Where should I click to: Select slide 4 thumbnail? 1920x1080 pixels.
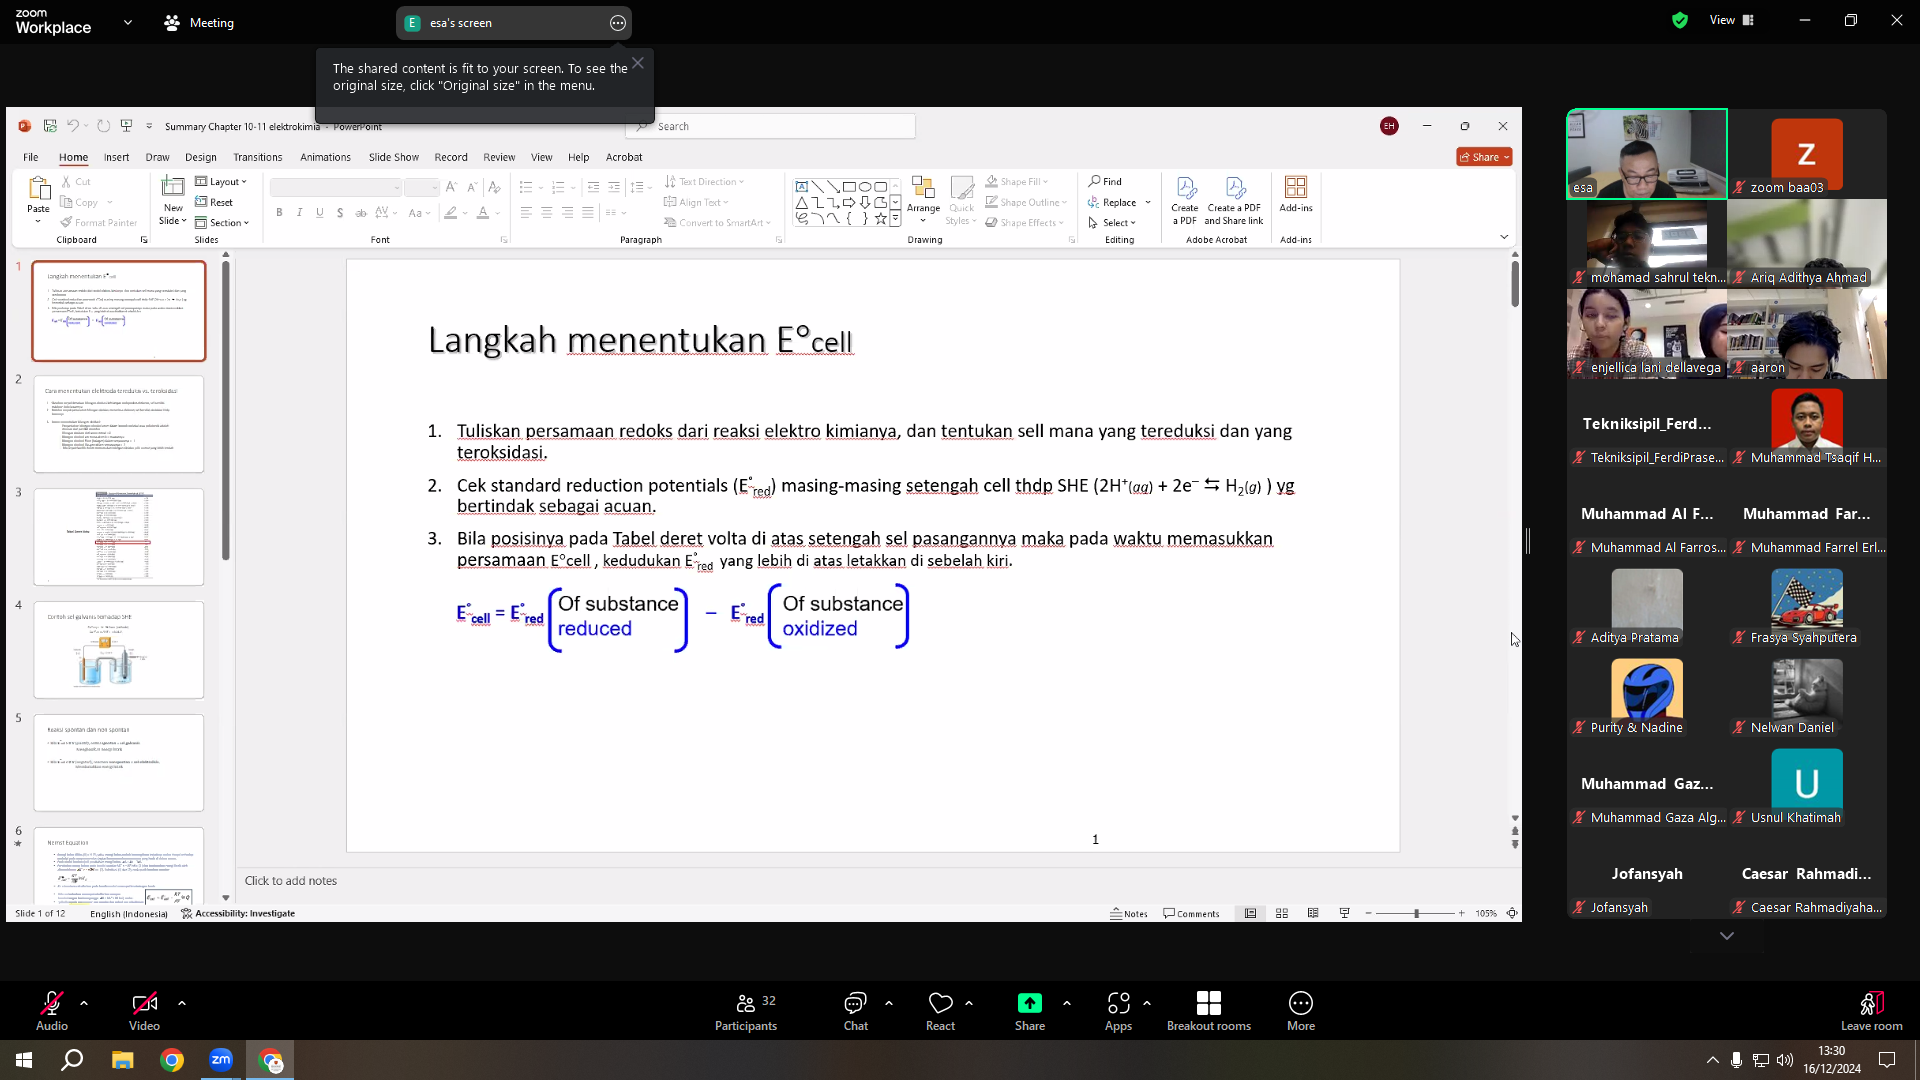[119, 650]
